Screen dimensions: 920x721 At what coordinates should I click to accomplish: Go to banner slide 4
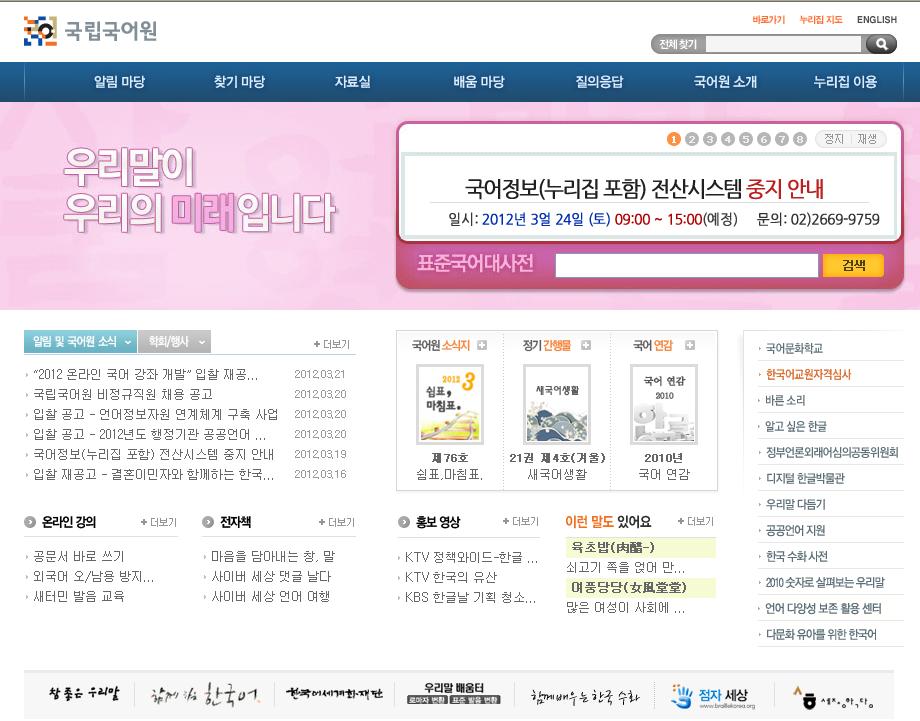click(x=728, y=139)
